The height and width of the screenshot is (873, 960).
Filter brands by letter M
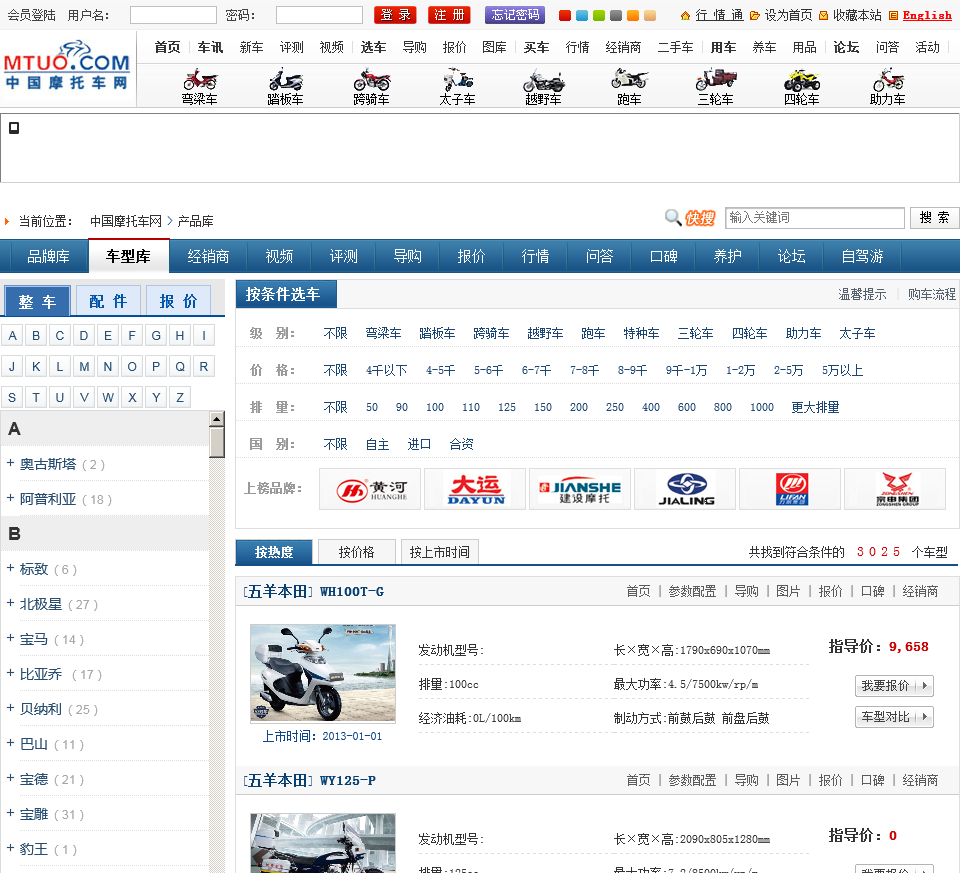[x=84, y=367]
